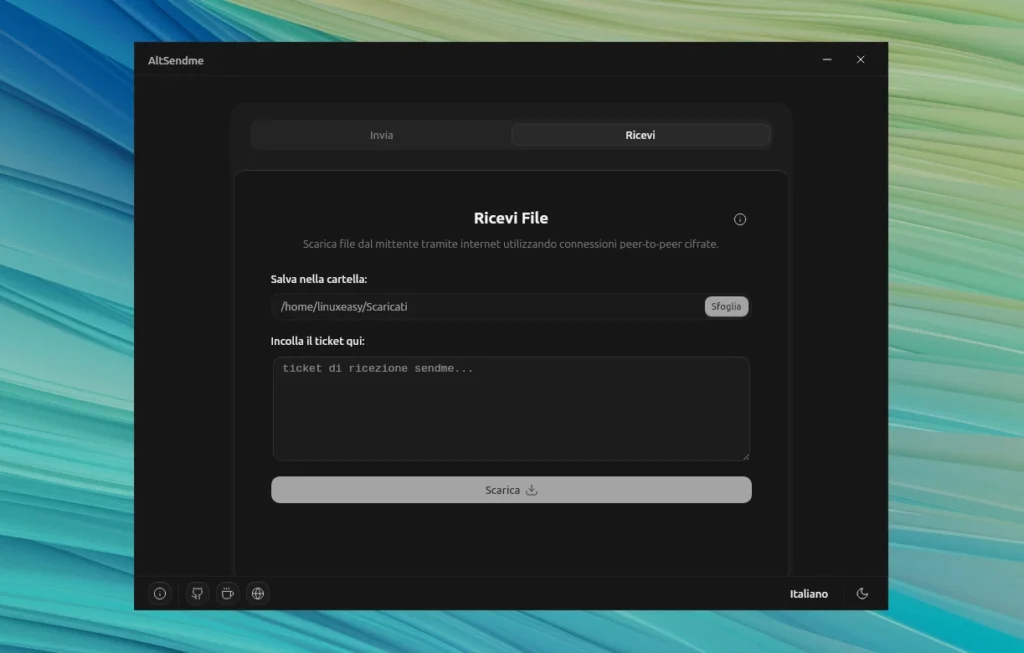Click inside the ticket di ricezione text area
The width and height of the screenshot is (1024, 653).
coord(510,410)
